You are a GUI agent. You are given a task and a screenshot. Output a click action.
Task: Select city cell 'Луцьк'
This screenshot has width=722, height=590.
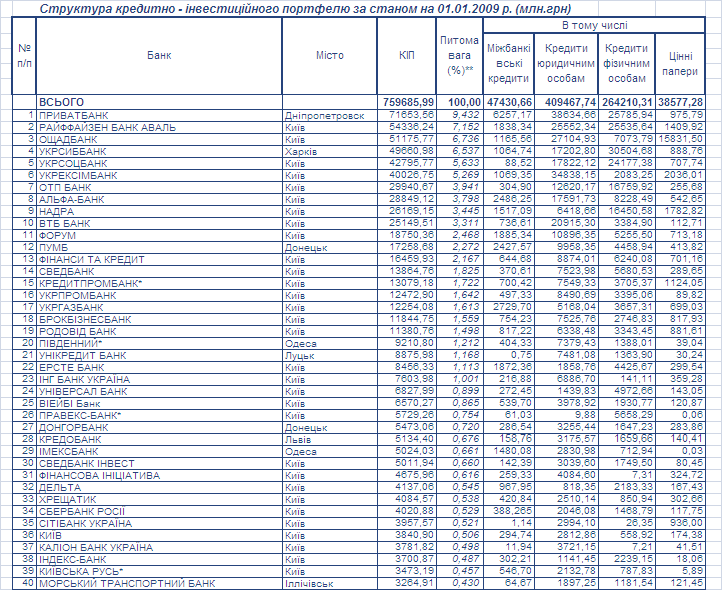tap(329, 355)
